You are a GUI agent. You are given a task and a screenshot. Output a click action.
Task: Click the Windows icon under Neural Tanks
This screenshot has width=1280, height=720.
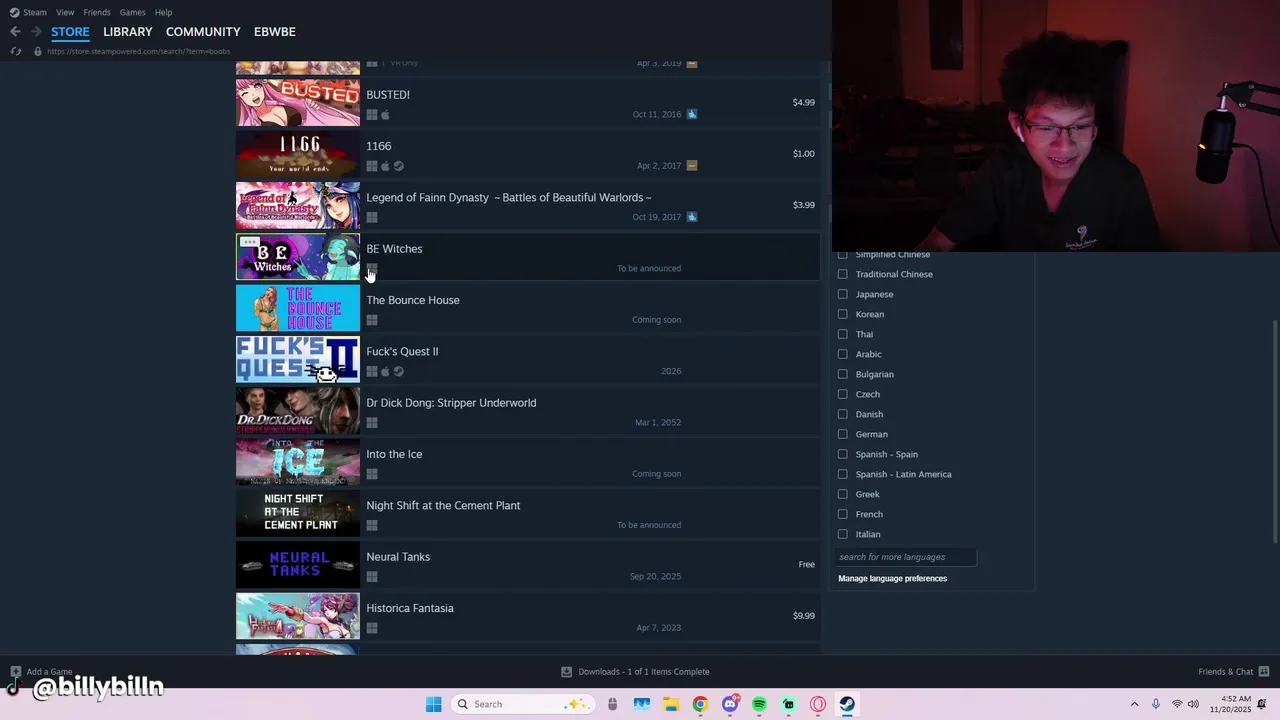click(x=372, y=577)
